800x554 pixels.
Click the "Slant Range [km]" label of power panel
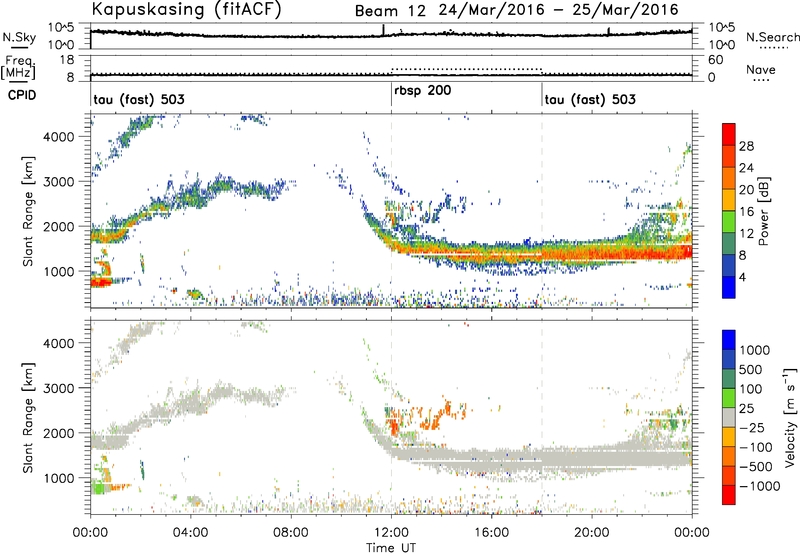28,211
